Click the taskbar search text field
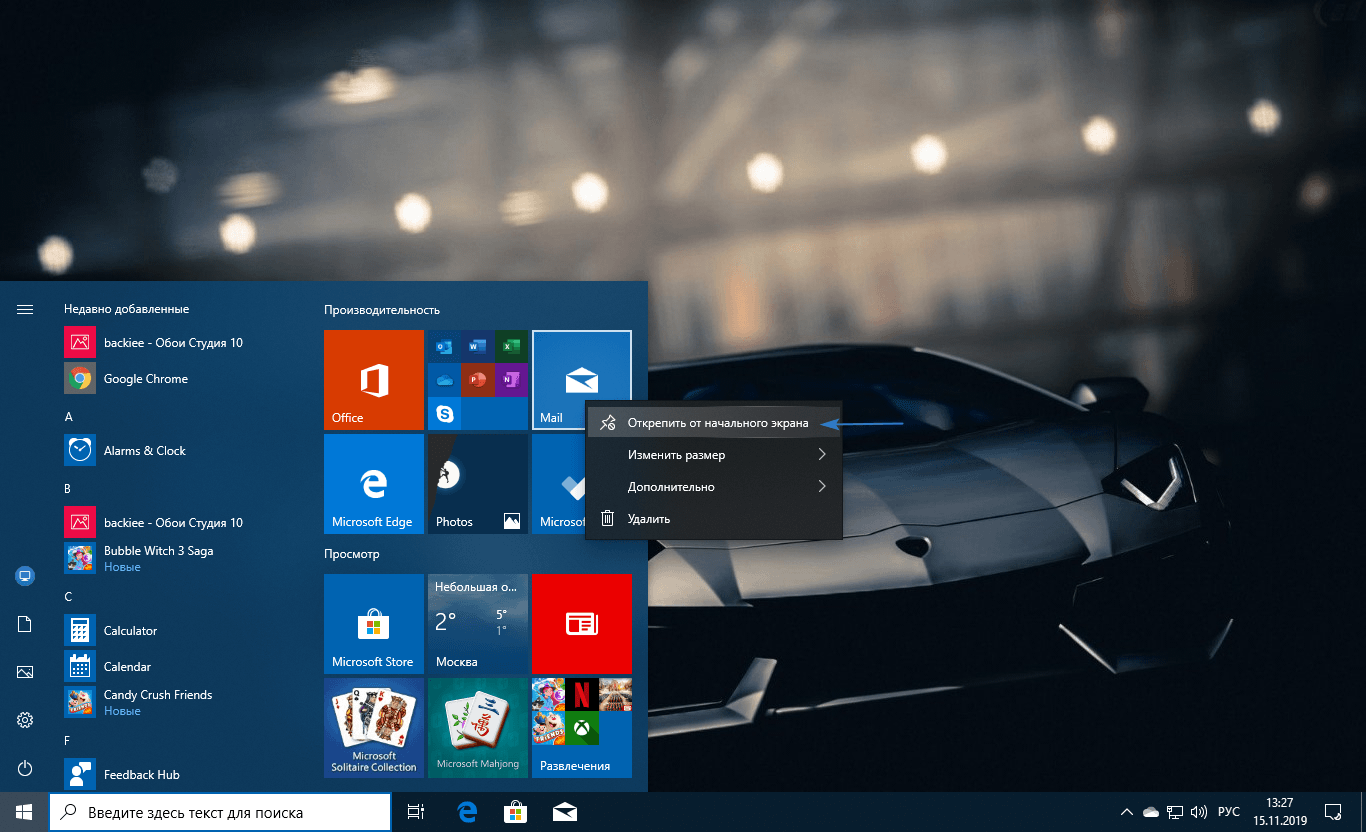The width and height of the screenshot is (1366, 832). (x=220, y=812)
